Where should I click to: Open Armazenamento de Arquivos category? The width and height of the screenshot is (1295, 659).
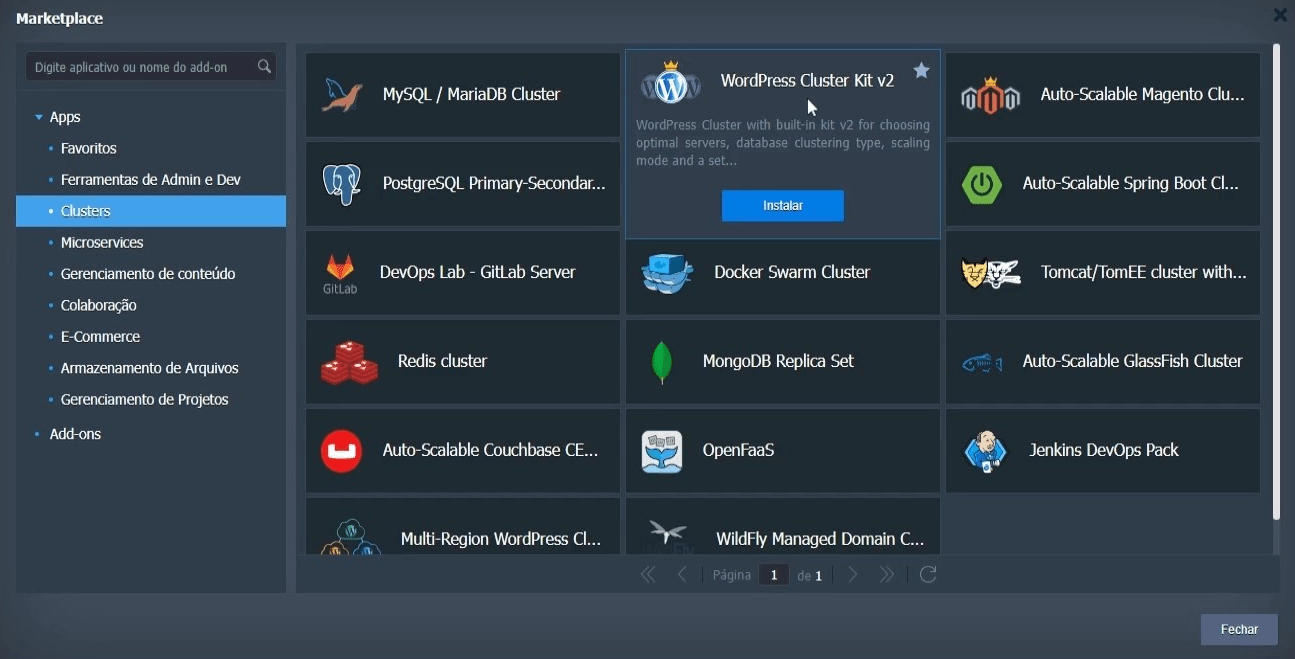(x=151, y=368)
